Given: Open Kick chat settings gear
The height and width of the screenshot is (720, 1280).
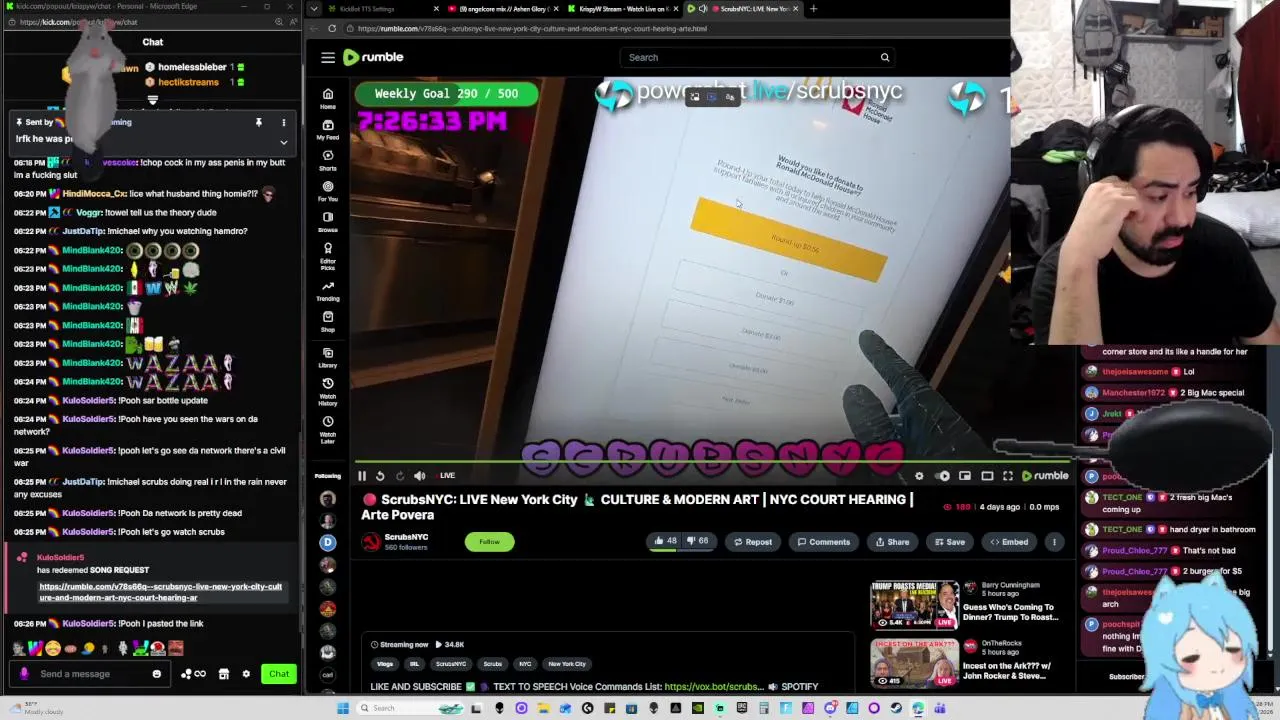Looking at the screenshot, I should pos(246,674).
